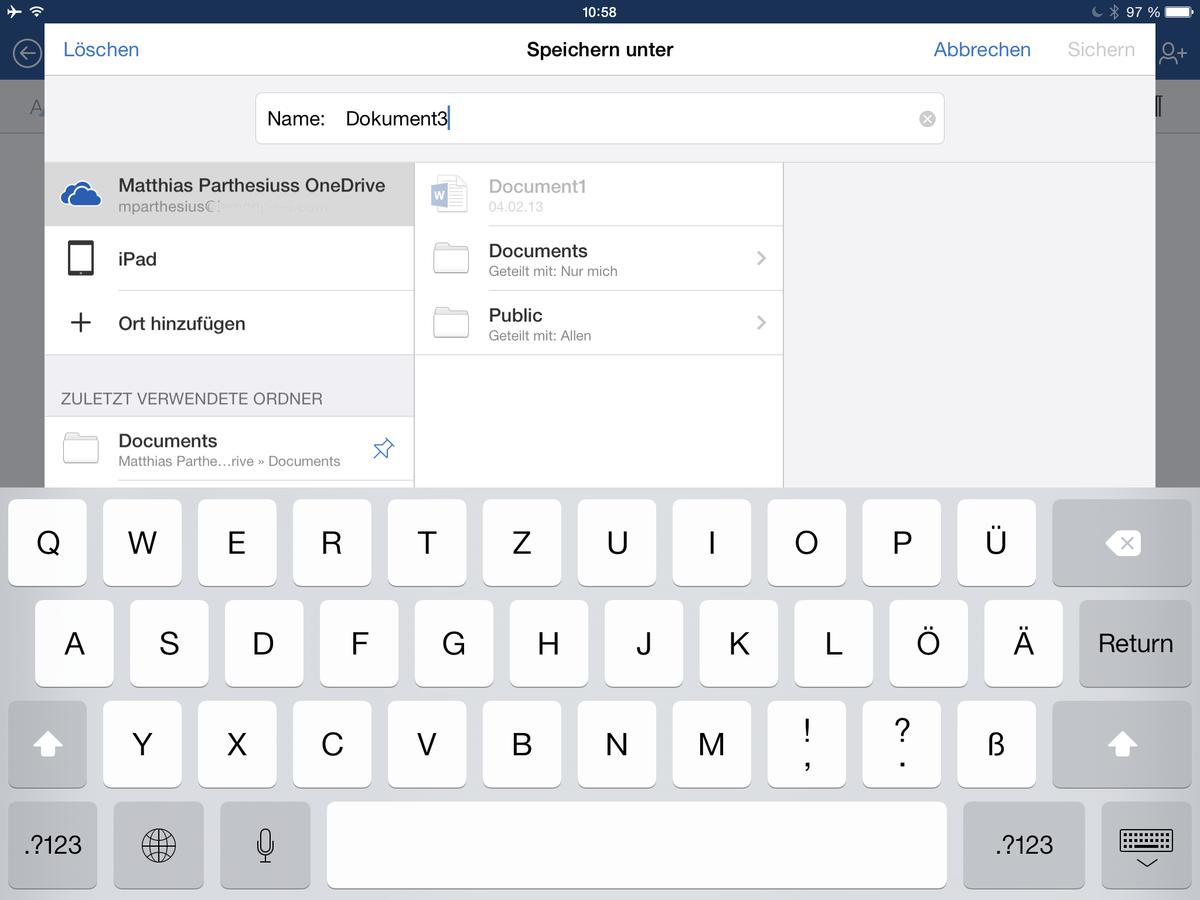Tap the Ü key

click(x=996, y=543)
